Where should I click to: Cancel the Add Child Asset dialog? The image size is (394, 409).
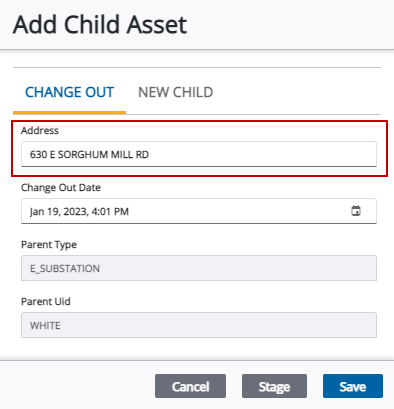click(x=190, y=386)
